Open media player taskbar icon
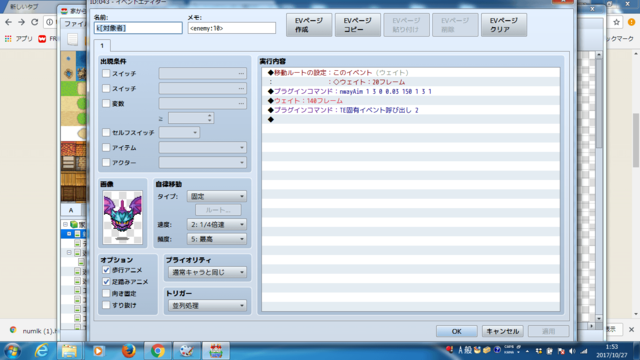This screenshot has height=360, width=640. tap(98, 351)
